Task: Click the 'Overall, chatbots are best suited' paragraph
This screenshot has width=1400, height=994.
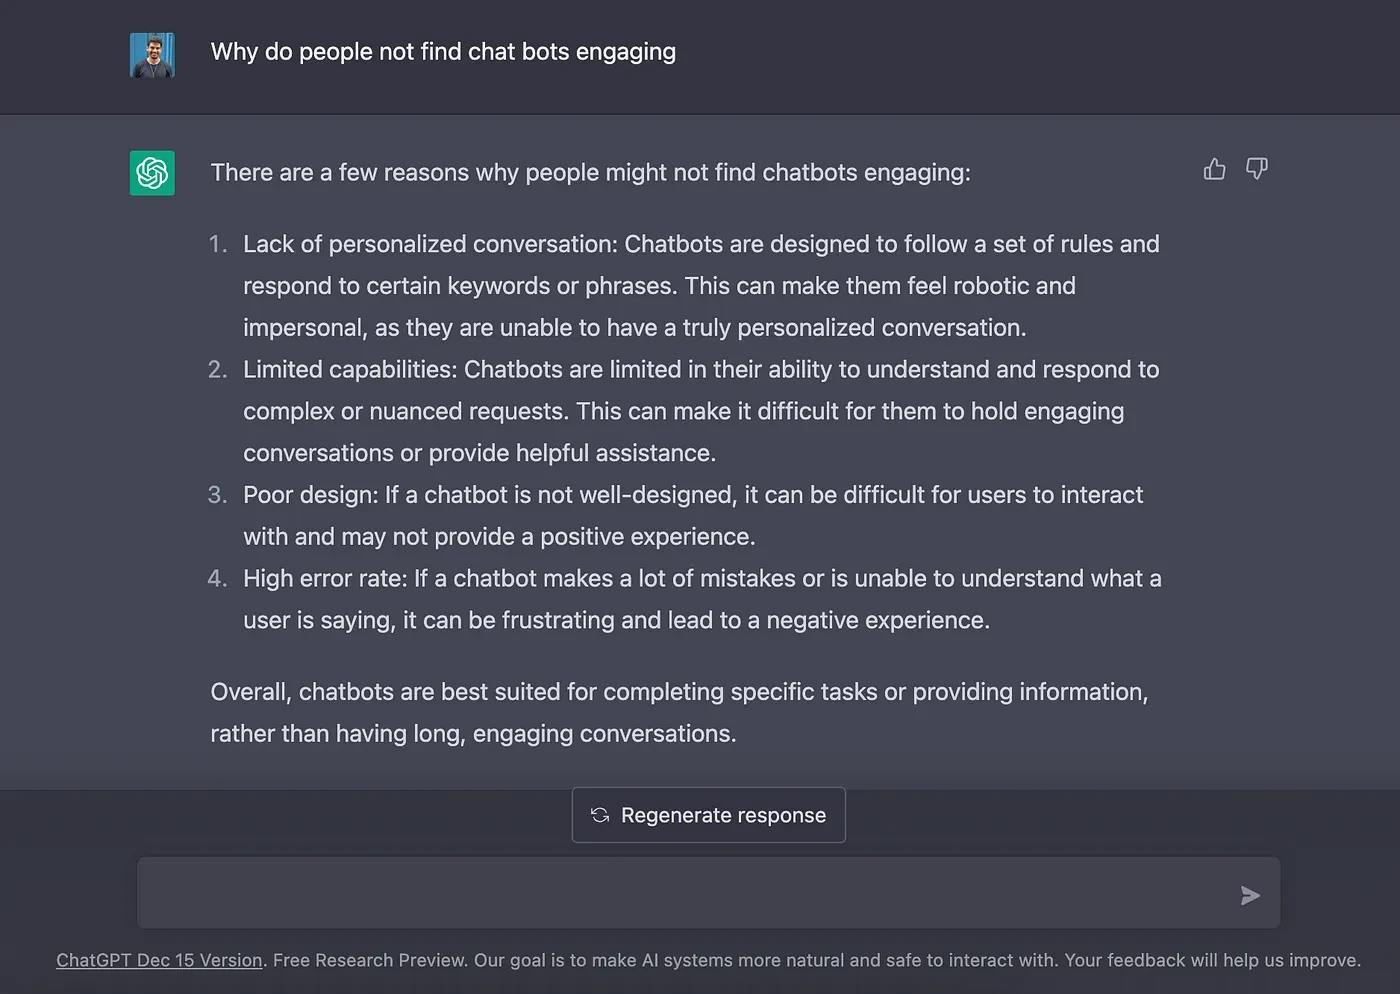Action: (x=678, y=713)
